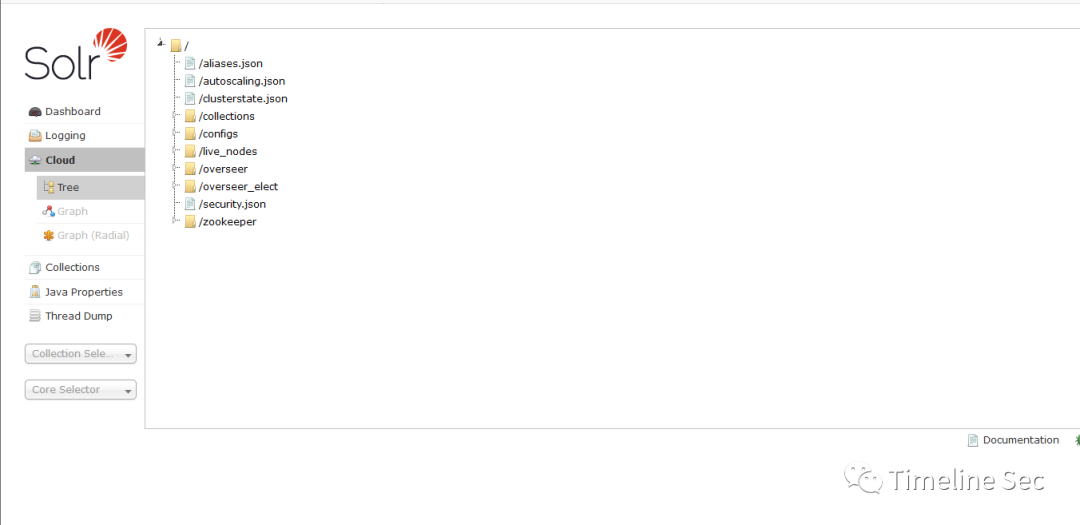Switch to the Graph view icon
The height and width of the screenshot is (525, 1080).
pos(49,212)
